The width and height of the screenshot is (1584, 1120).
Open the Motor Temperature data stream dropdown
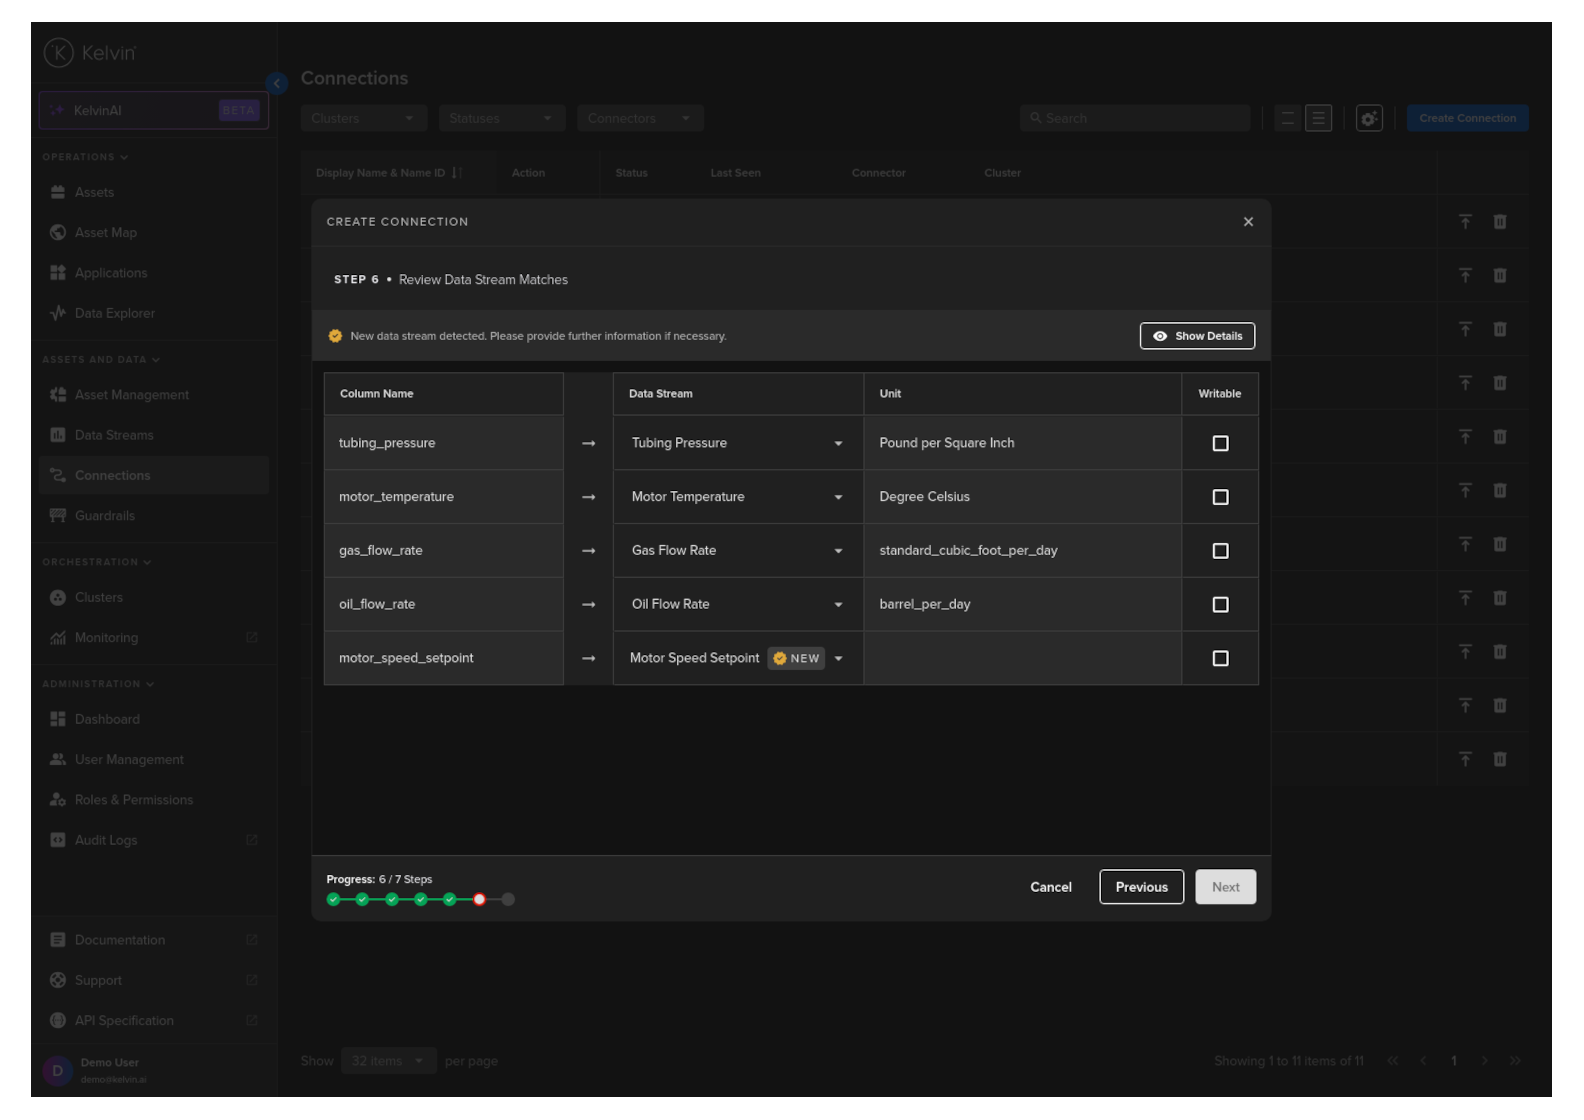coord(838,498)
